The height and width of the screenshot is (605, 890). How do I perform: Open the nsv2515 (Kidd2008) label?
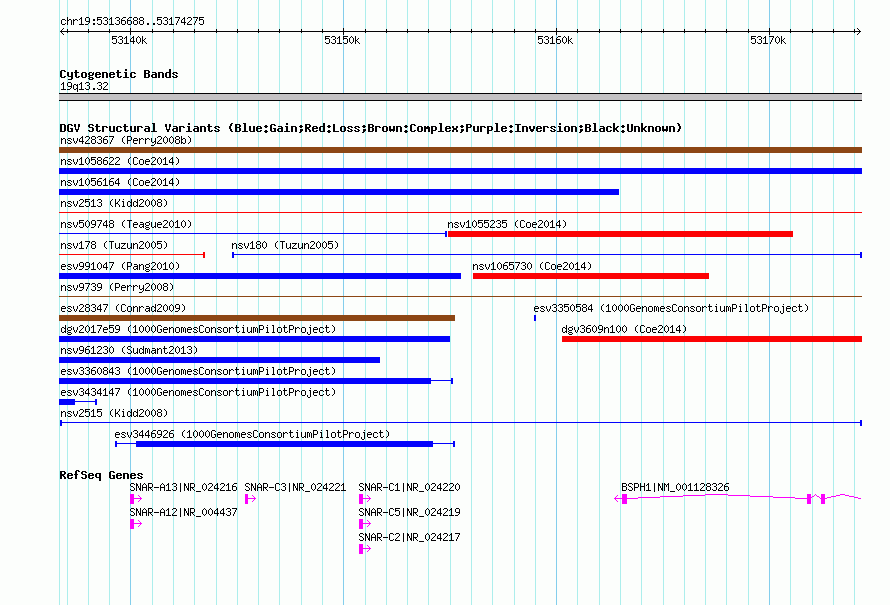click(x=114, y=413)
